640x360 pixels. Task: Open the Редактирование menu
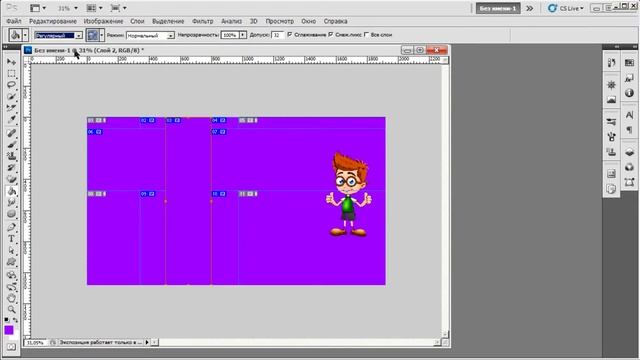coord(53,21)
